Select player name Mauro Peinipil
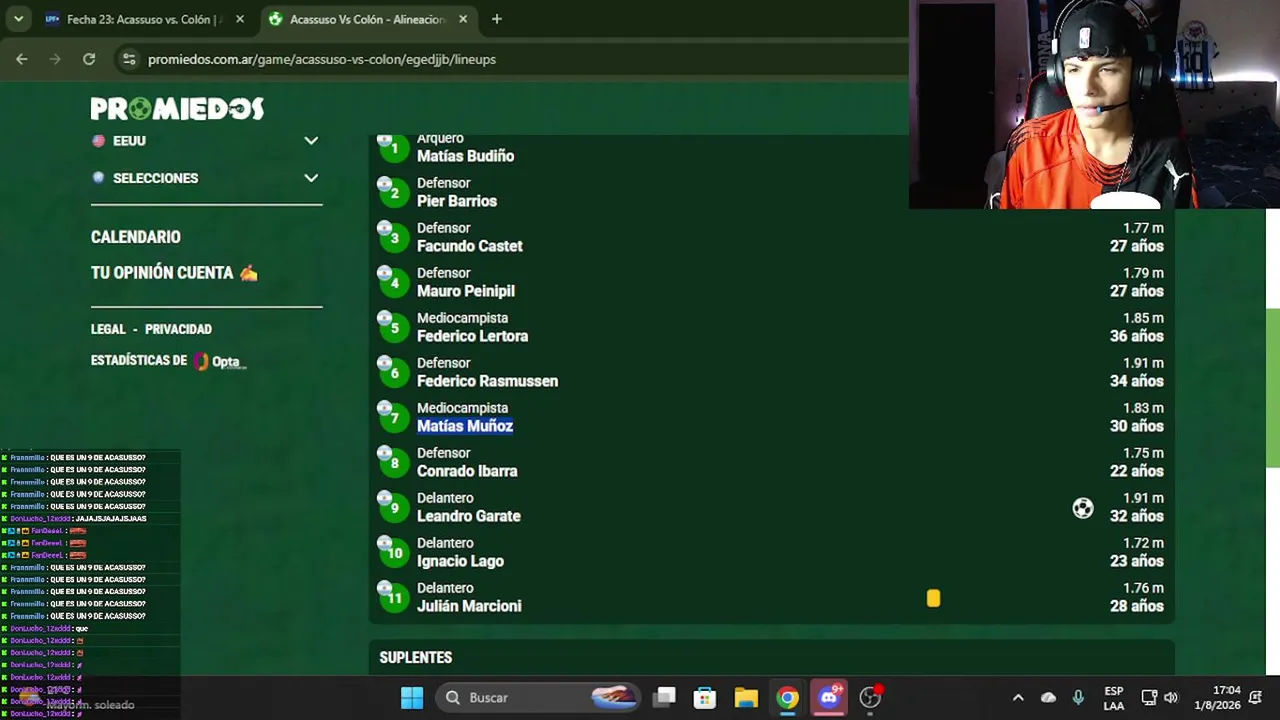 [x=466, y=291]
